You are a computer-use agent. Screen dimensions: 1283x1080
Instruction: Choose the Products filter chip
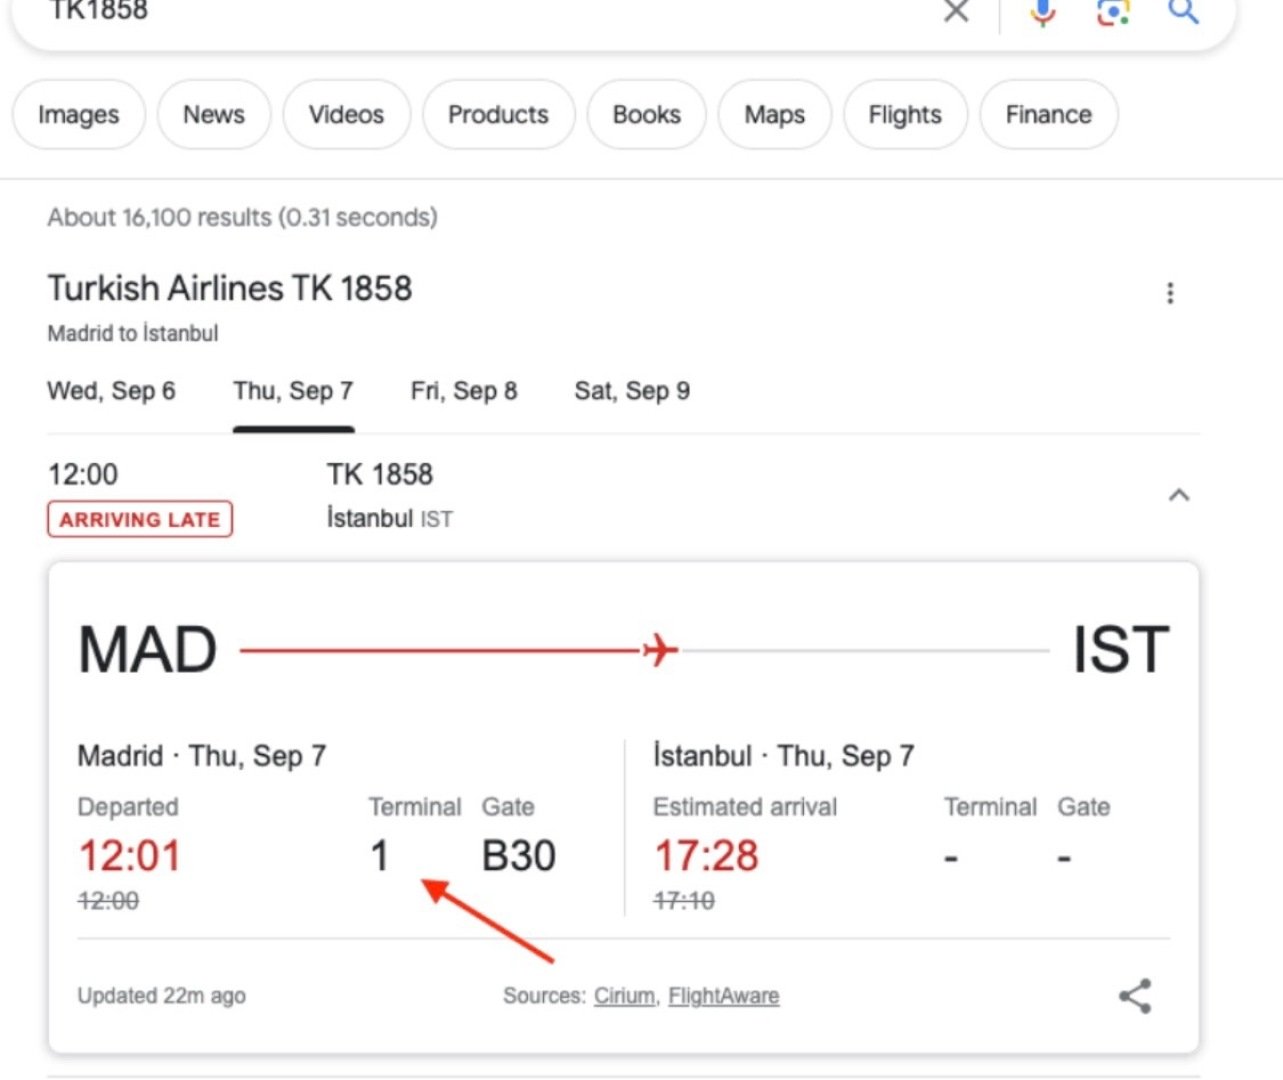click(498, 115)
